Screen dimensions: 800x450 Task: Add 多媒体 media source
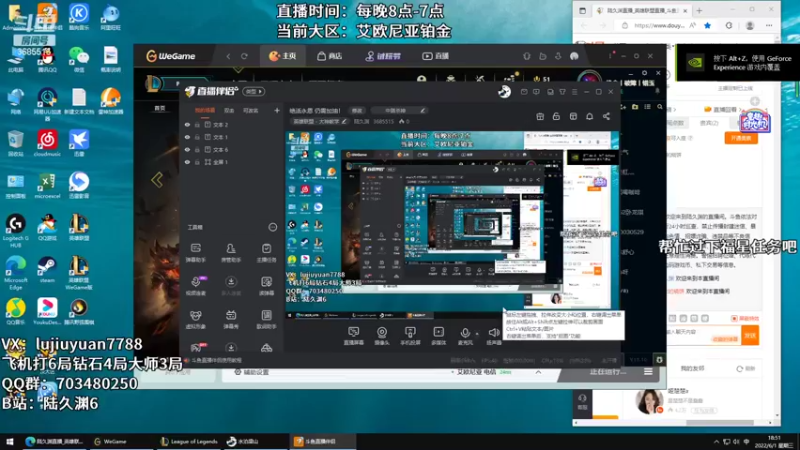coord(438,336)
